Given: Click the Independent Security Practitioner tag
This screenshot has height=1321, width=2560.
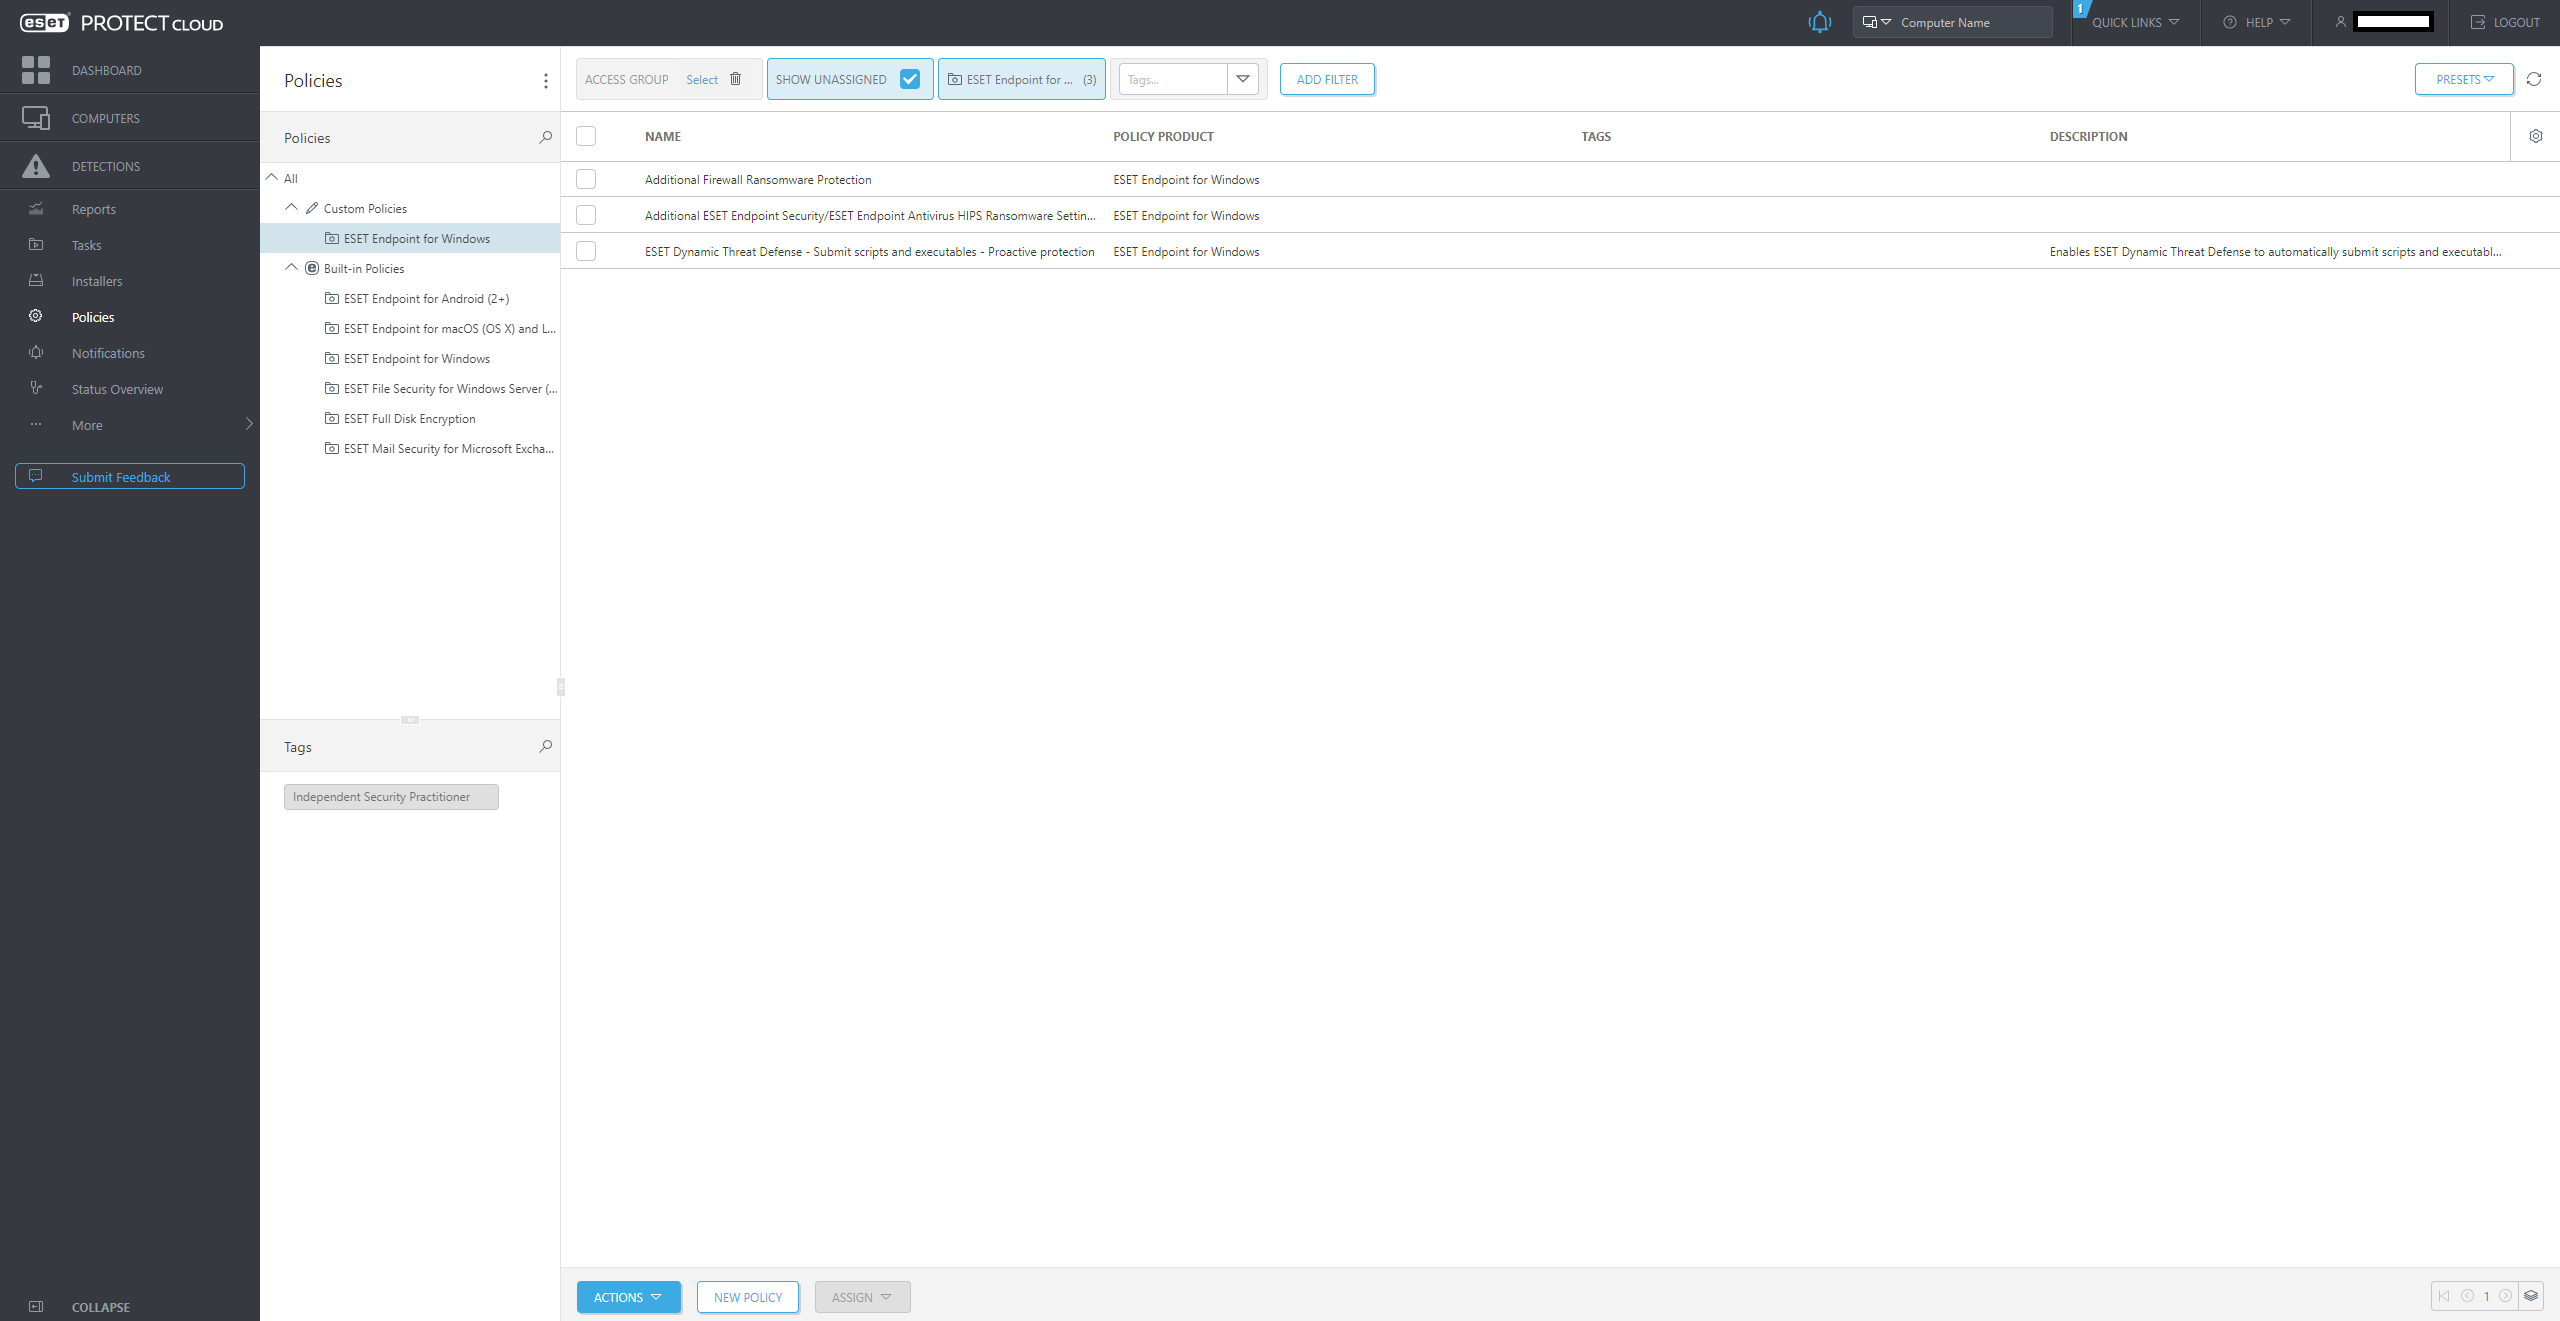Looking at the screenshot, I should pyautogui.click(x=391, y=796).
